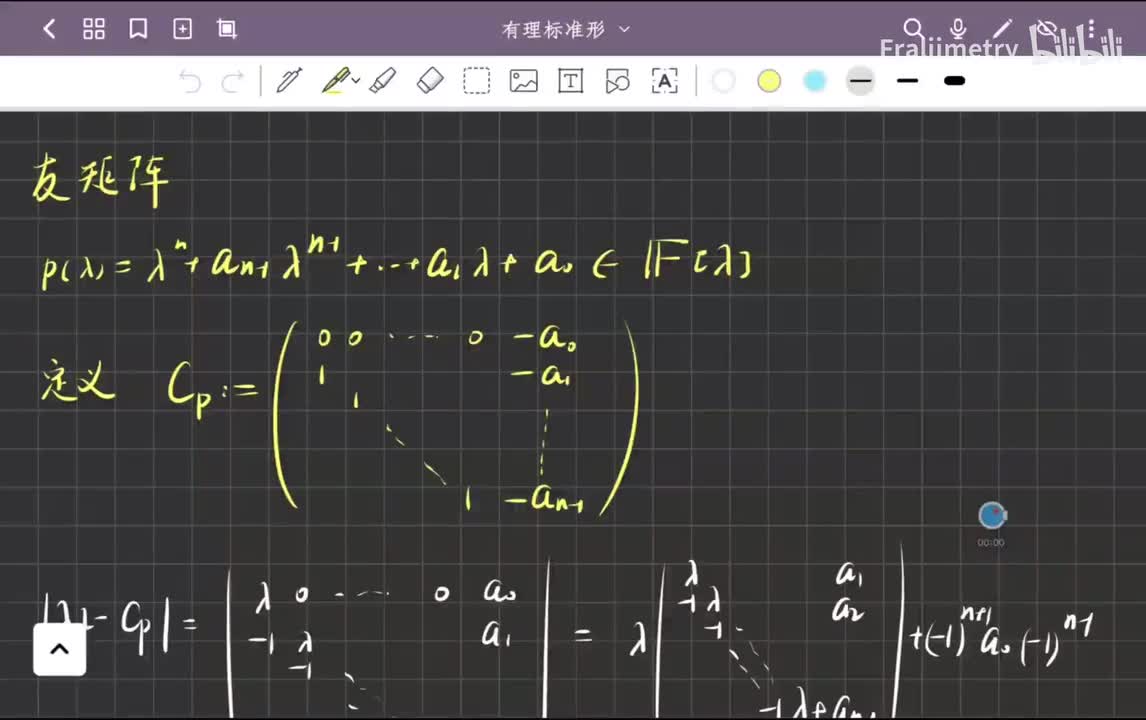Viewport: 1146px width, 720px height.
Task: Choose the thin stroke width
Action: click(860, 80)
